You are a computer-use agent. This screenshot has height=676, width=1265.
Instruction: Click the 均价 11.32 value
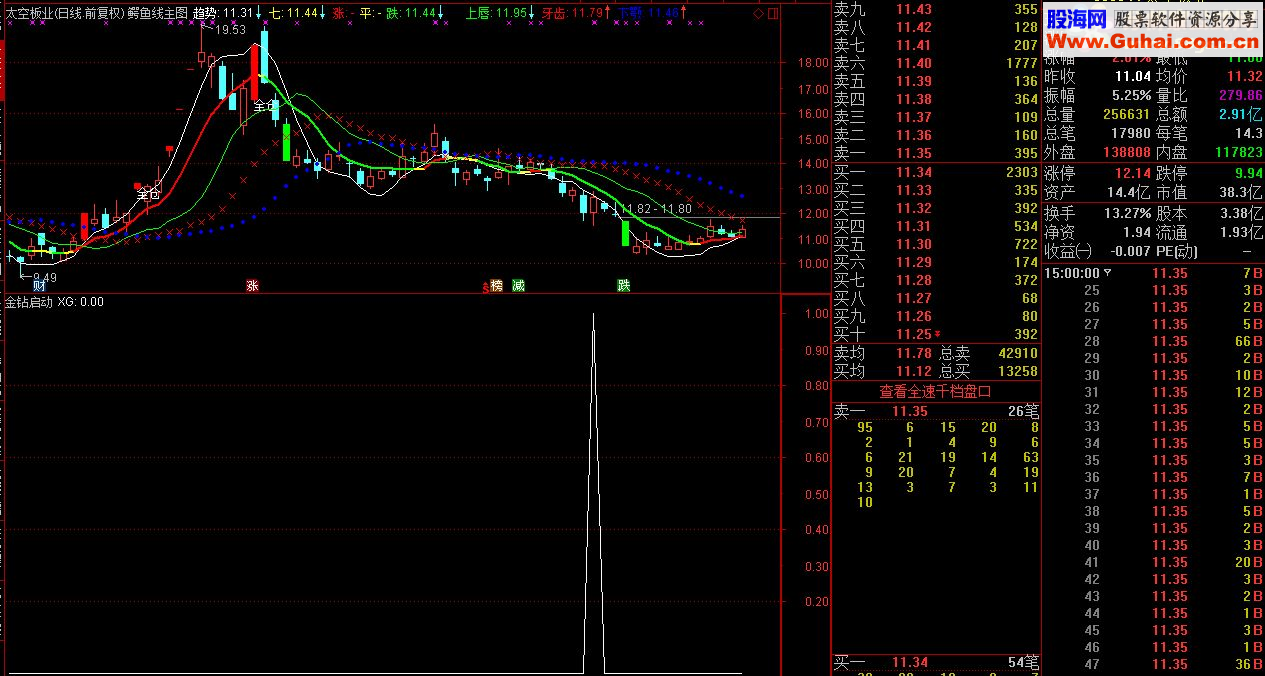[1245, 76]
